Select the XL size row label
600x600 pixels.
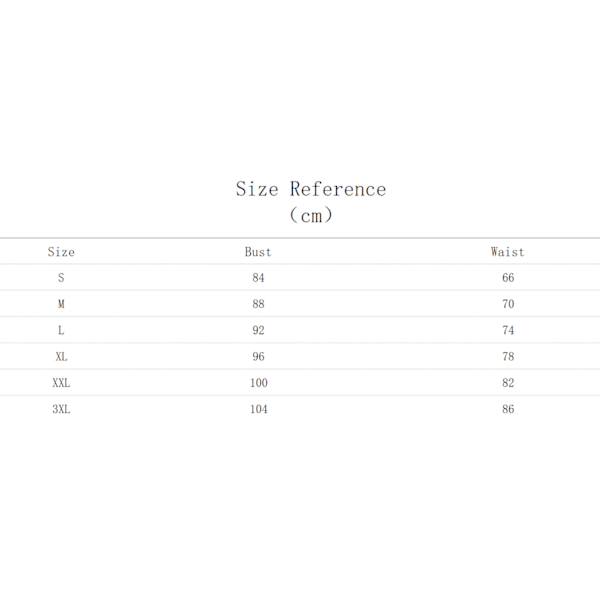pos(61,357)
